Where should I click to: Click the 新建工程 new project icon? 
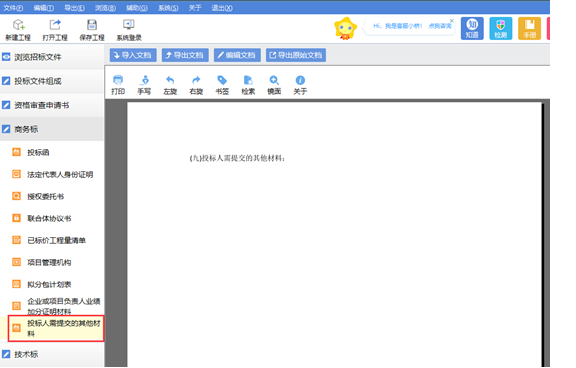click(18, 25)
